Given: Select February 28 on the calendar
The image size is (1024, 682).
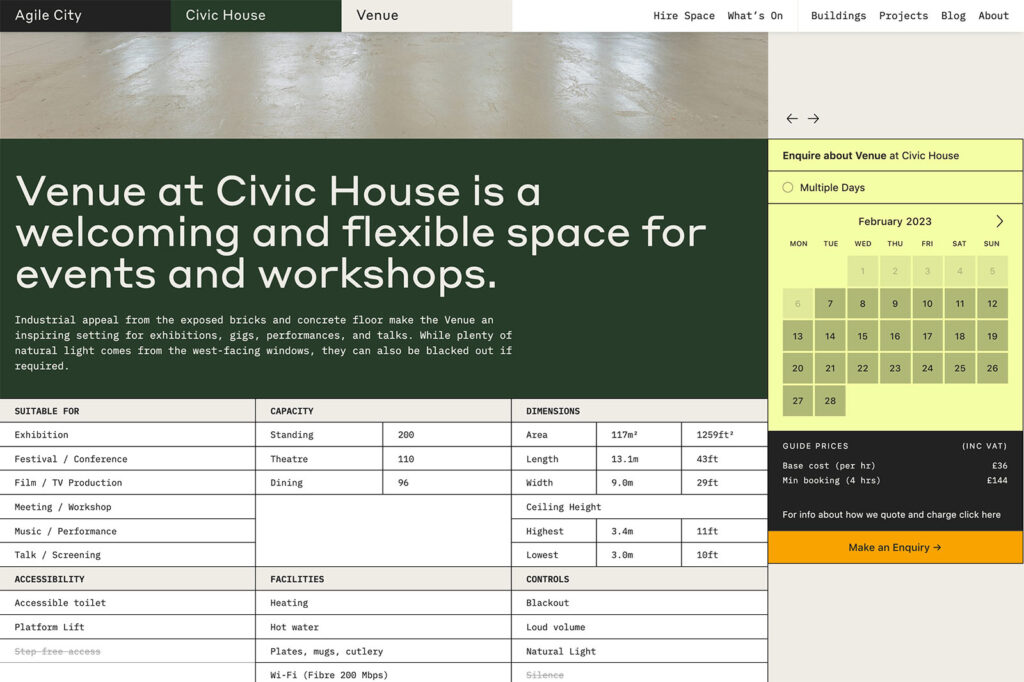Looking at the screenshot, I should (x=829, y=400).
